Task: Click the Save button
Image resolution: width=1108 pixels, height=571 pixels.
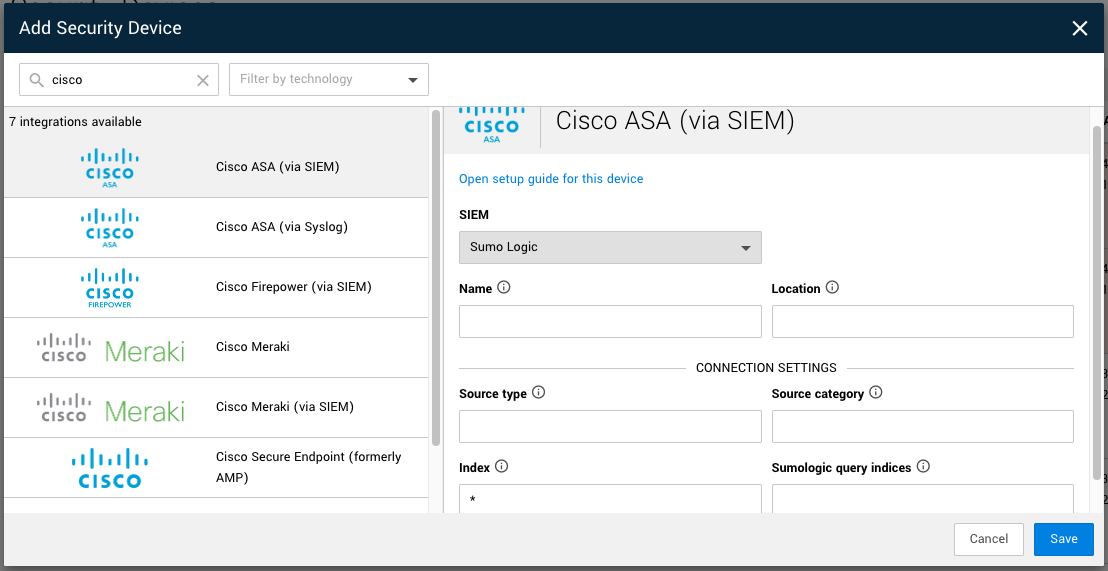Action: point(1063,539)
